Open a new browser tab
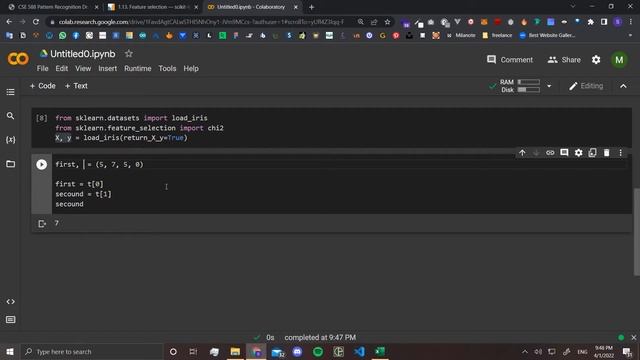The height and width of the screenshot is (360, 640). pyautogui.click(x=311, y=7)
